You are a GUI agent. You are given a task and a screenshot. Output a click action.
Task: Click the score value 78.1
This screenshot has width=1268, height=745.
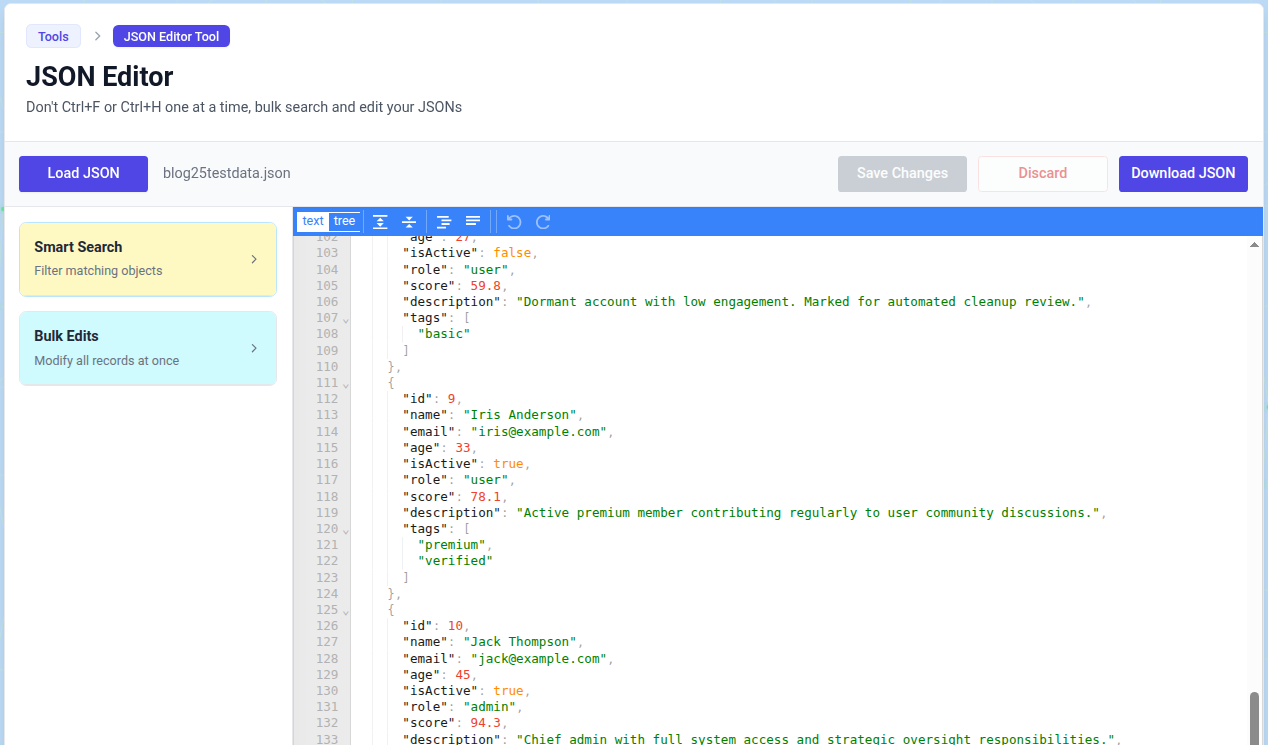click(x=486, y=496)
